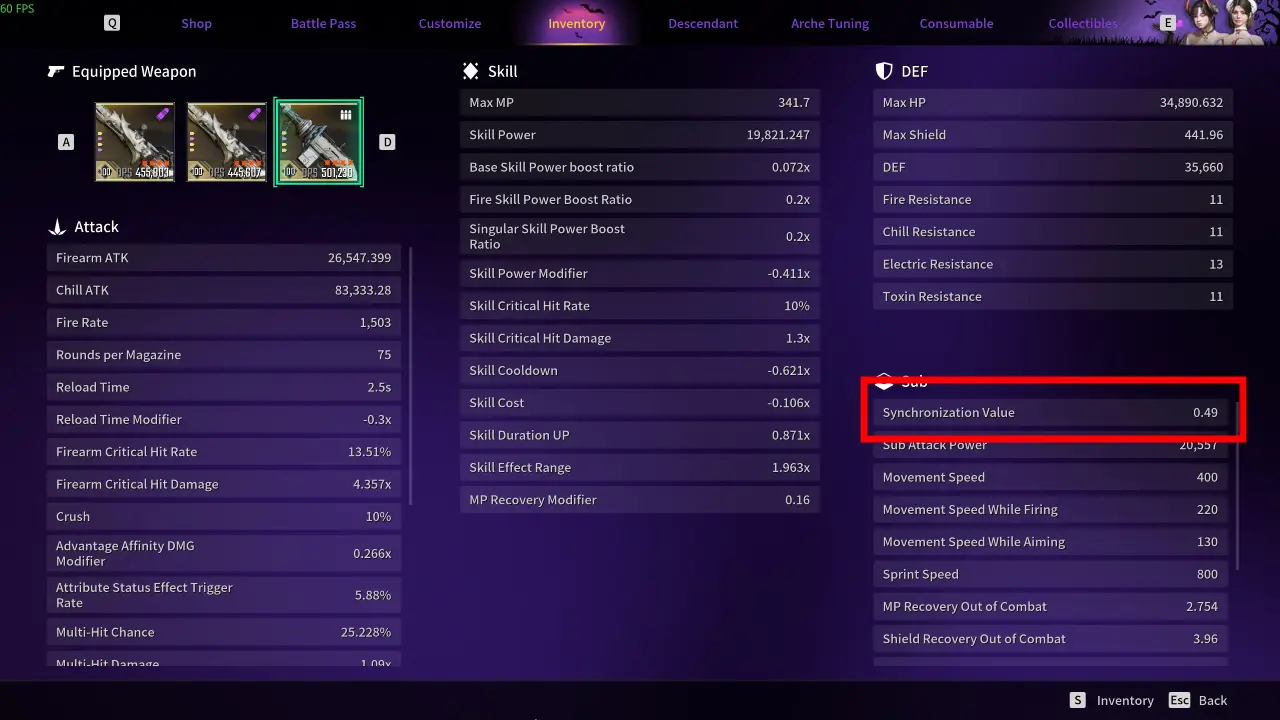Select the first equipped weapon thumbnail
This screenshot has width=1280, height=720.
tap(135, 142)
